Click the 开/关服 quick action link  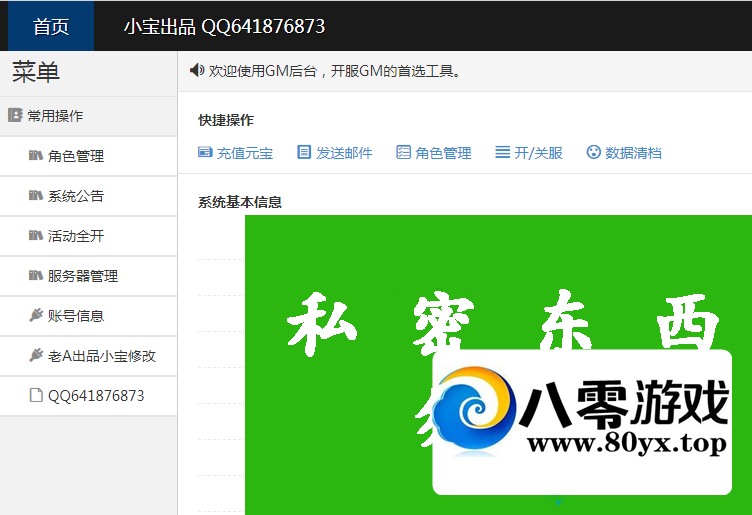[538, 153]
